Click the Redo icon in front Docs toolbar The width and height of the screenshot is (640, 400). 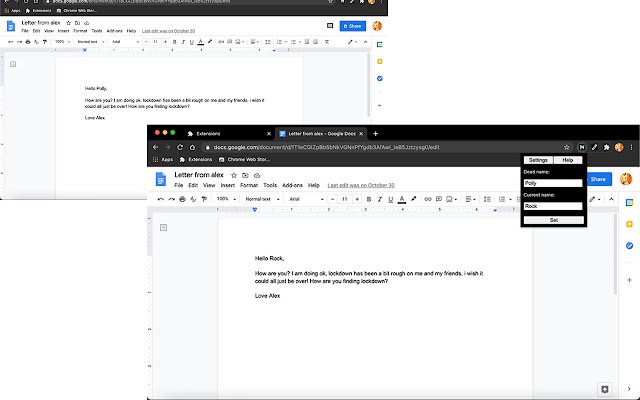171,199
